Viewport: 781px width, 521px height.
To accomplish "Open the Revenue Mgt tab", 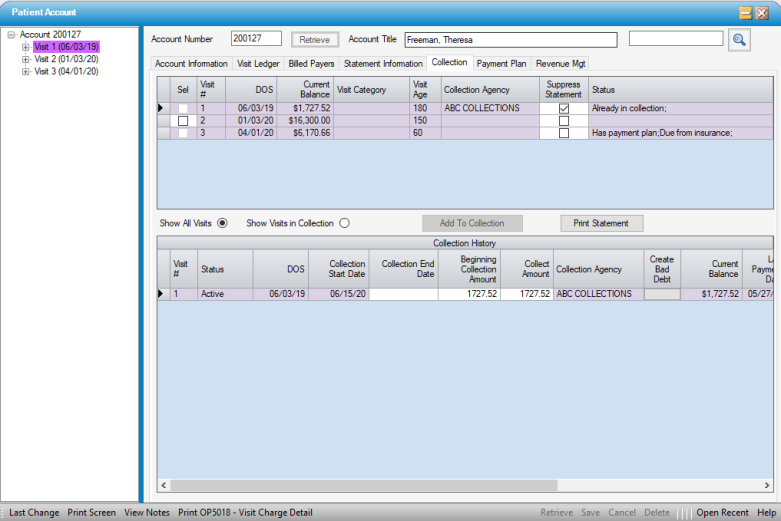I will point(560,64).
